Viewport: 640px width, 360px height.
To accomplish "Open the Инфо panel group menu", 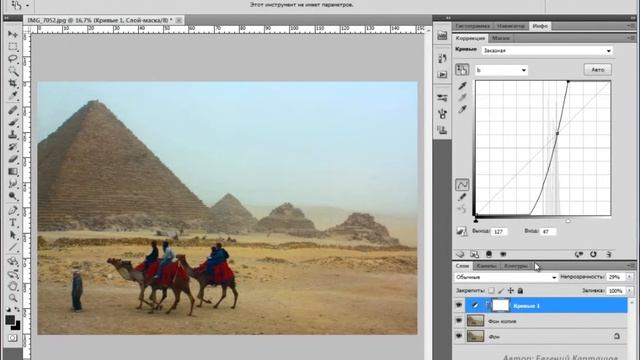I will click(631, 26).
